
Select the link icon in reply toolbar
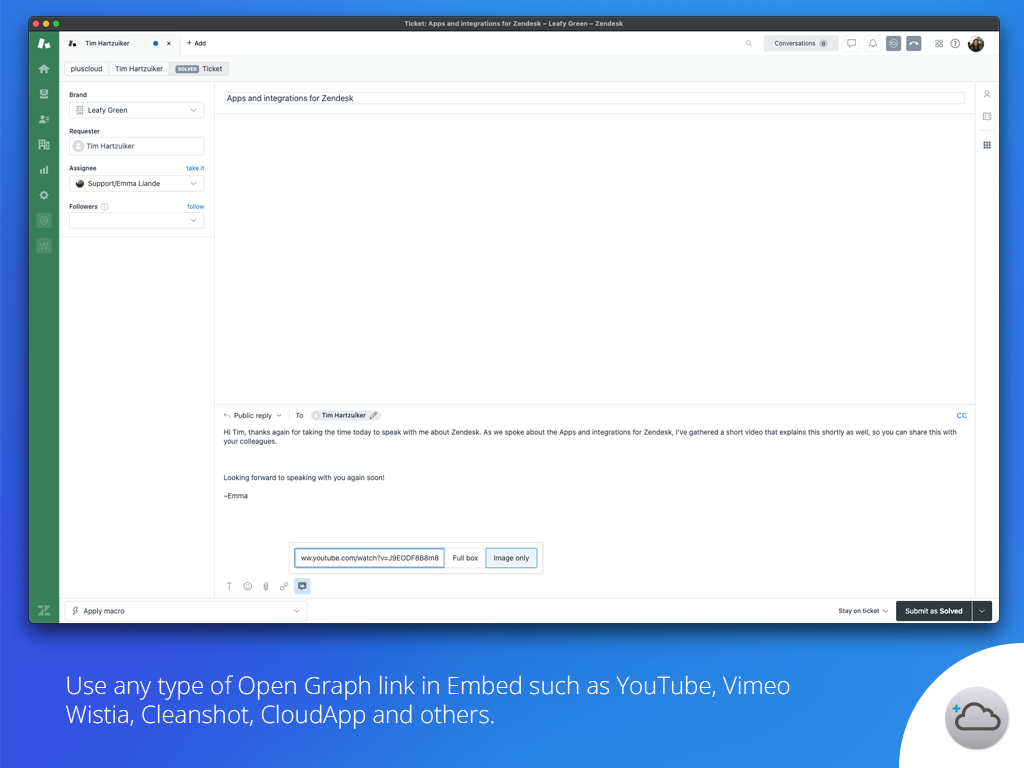pyautogui.click(x=283, y=586)
